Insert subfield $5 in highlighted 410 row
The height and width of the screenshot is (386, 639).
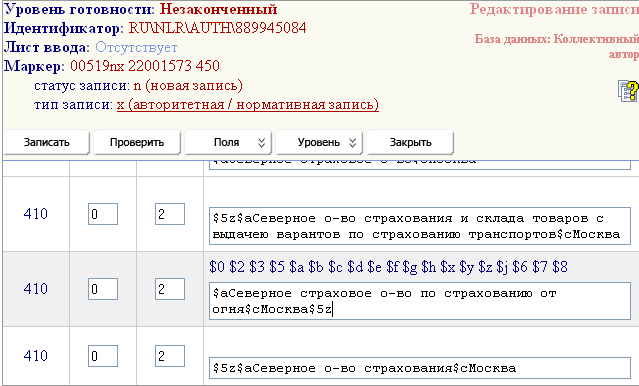277,267
